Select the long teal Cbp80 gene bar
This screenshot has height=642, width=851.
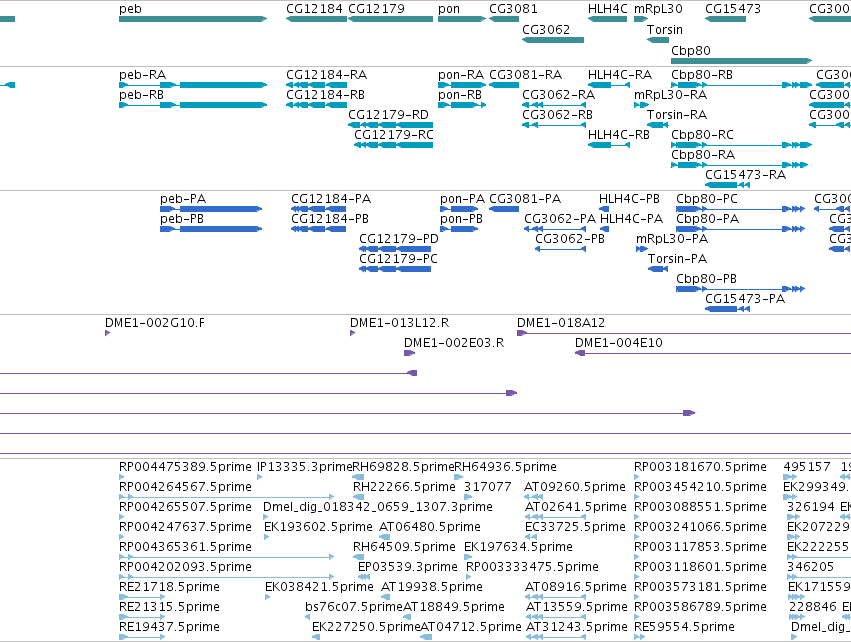click(x=741, y=61)
